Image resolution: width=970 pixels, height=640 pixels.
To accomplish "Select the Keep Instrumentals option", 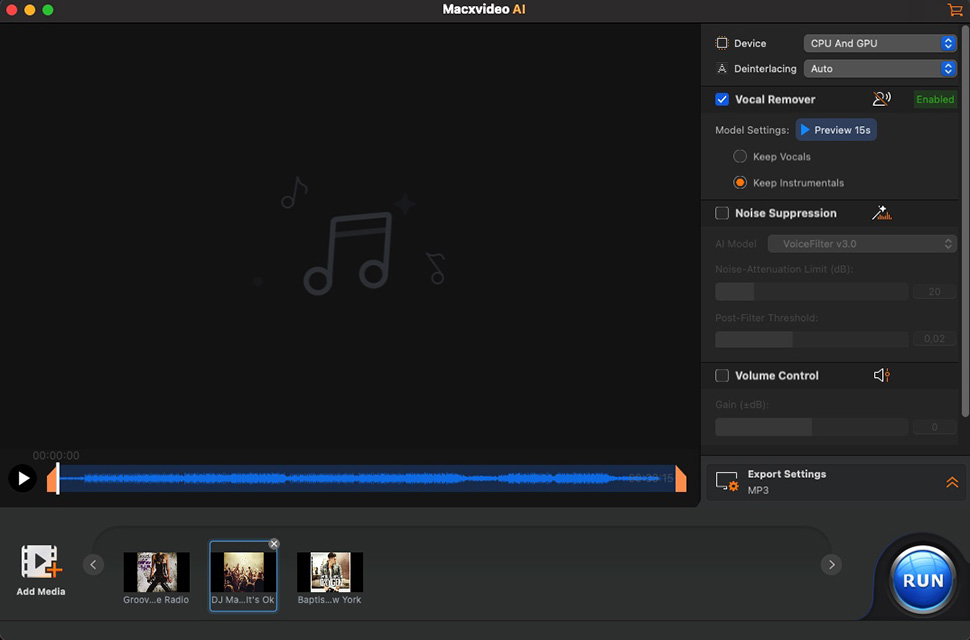I will click(x=740, y=182).
